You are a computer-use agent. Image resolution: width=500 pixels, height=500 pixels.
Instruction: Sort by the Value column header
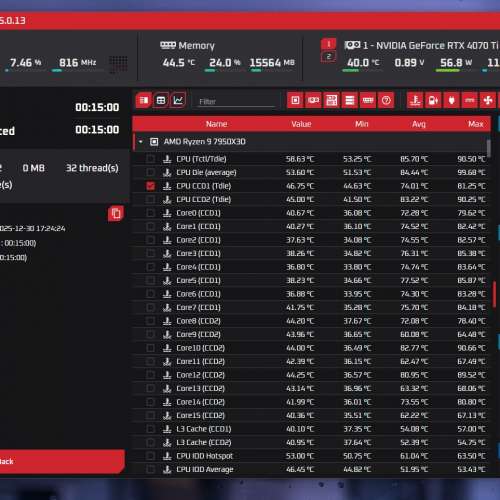click(301, 124)
